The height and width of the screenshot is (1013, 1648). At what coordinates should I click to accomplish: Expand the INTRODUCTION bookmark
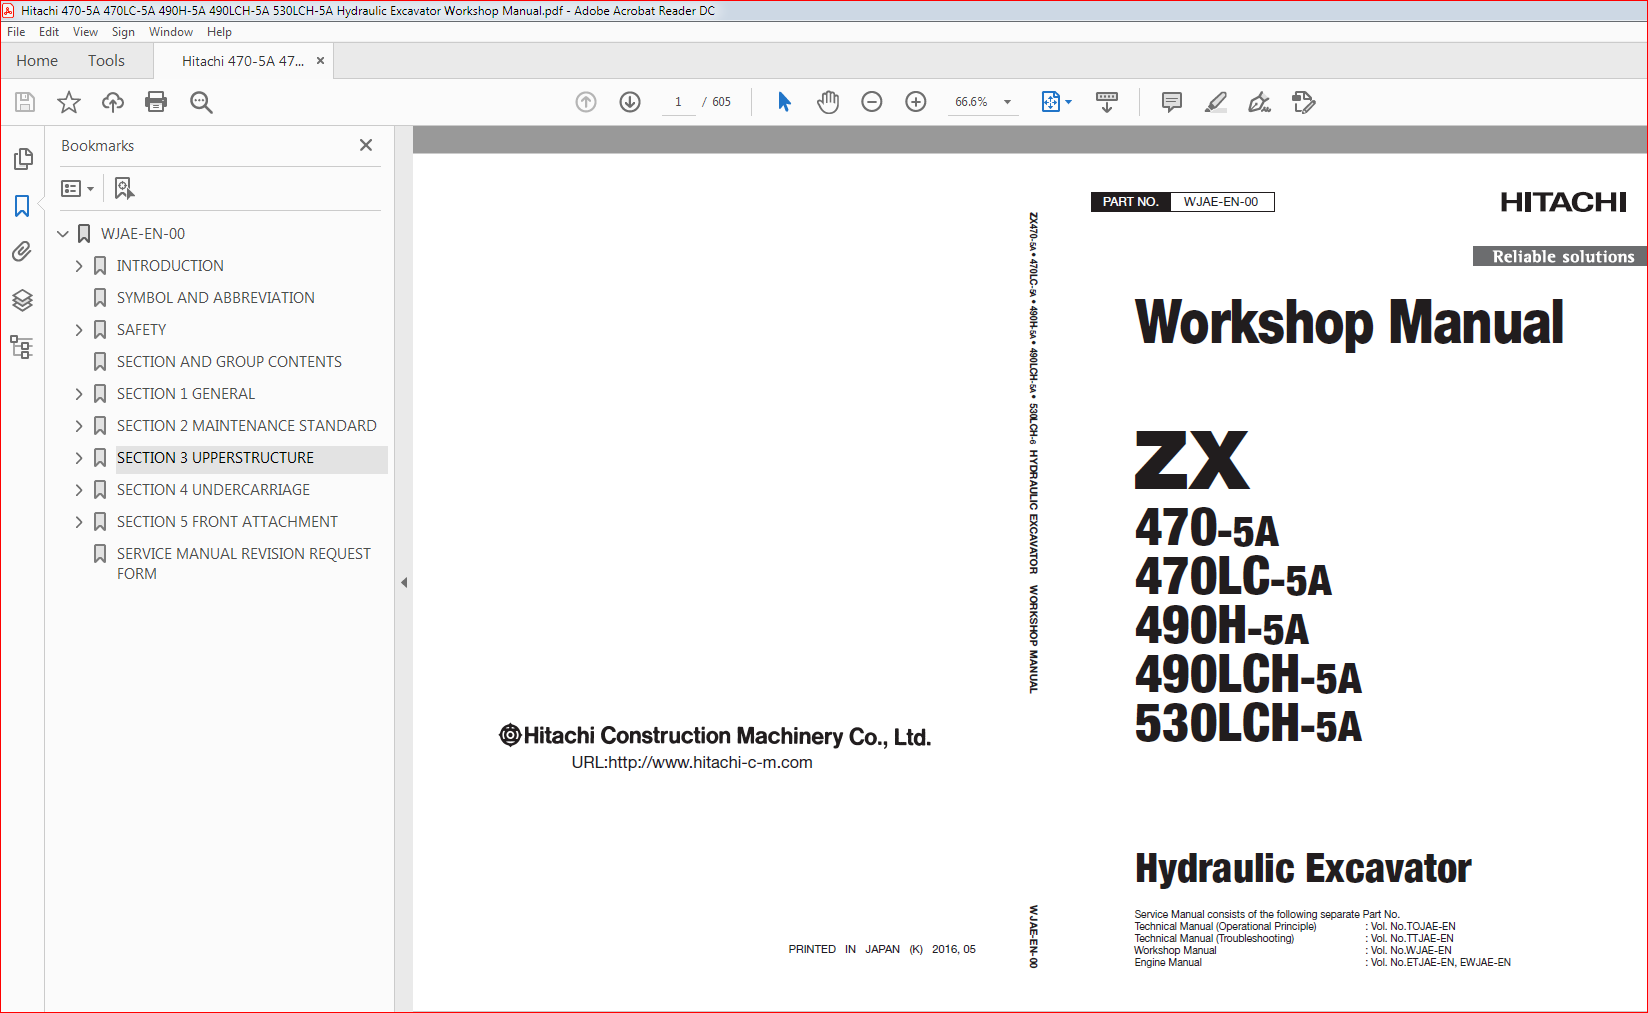point(79,266)
